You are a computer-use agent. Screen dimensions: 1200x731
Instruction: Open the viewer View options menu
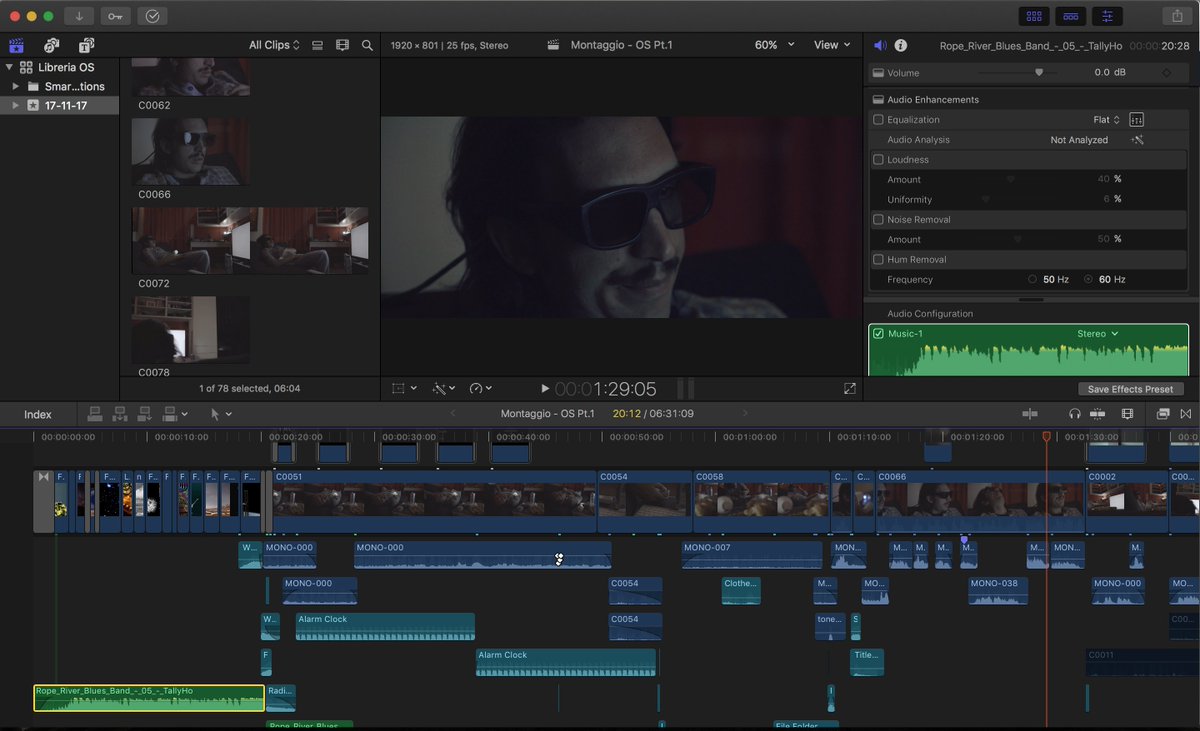(832, 45)
